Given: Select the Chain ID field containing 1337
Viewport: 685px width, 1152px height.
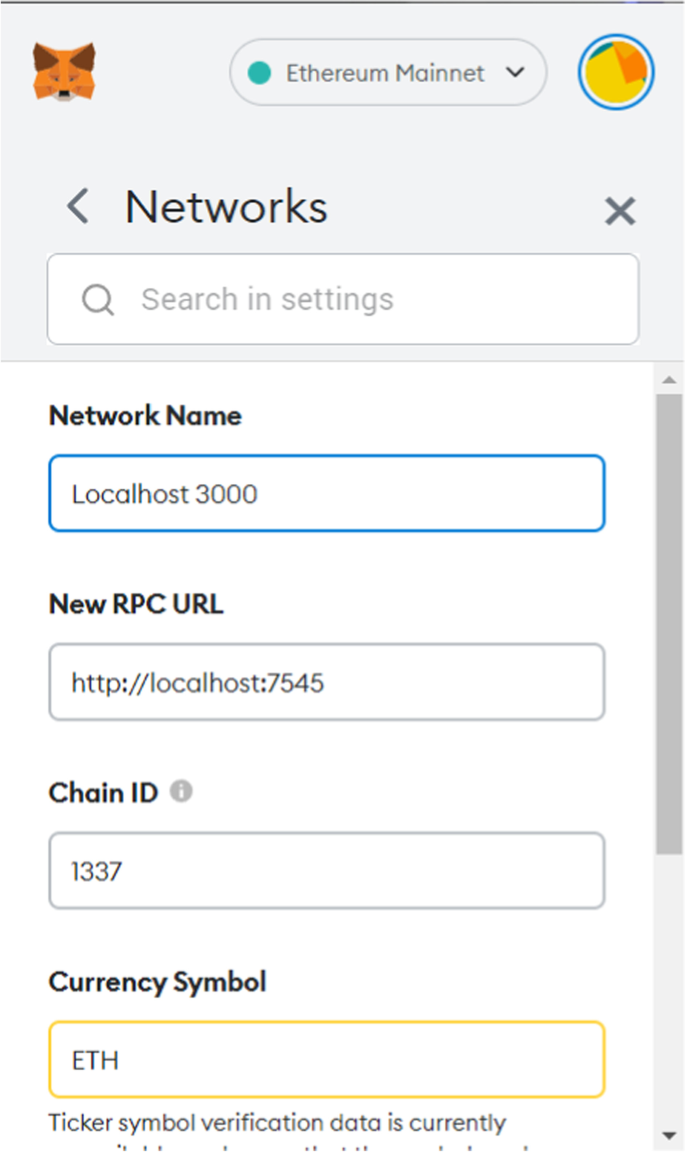Looking at the screenshot, I should [326, 871].
